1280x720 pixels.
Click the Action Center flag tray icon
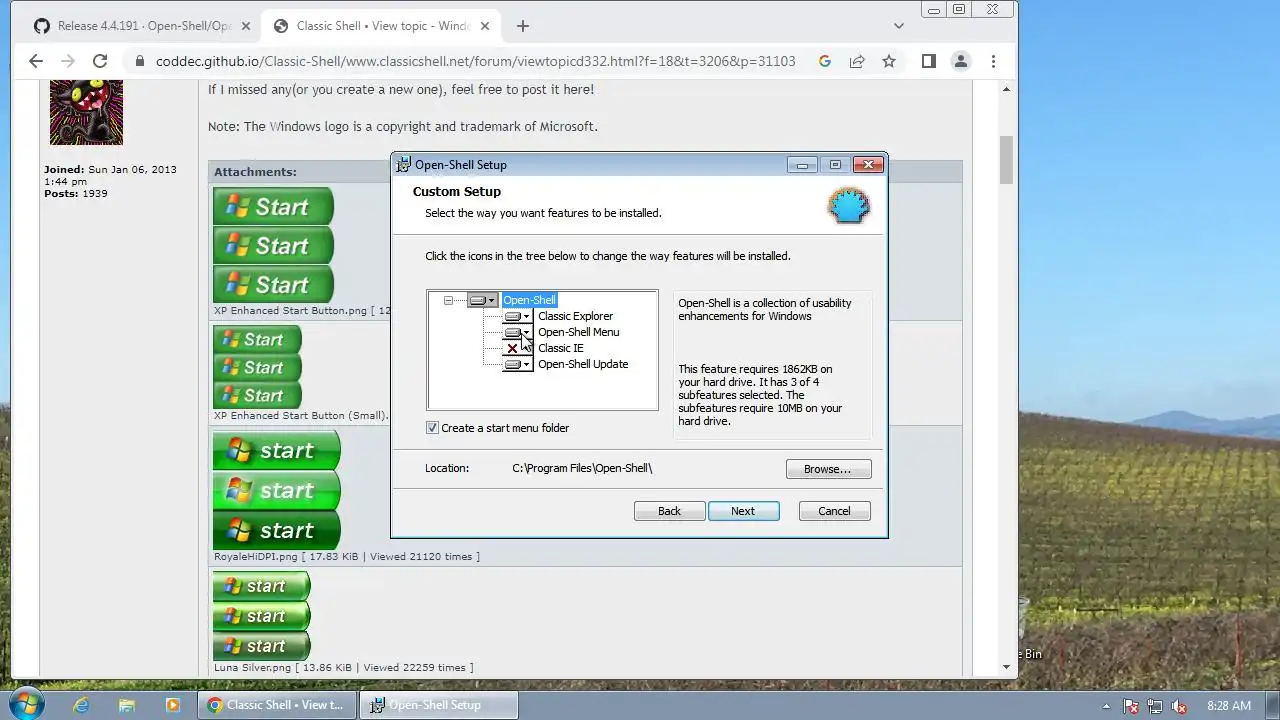1131,706
